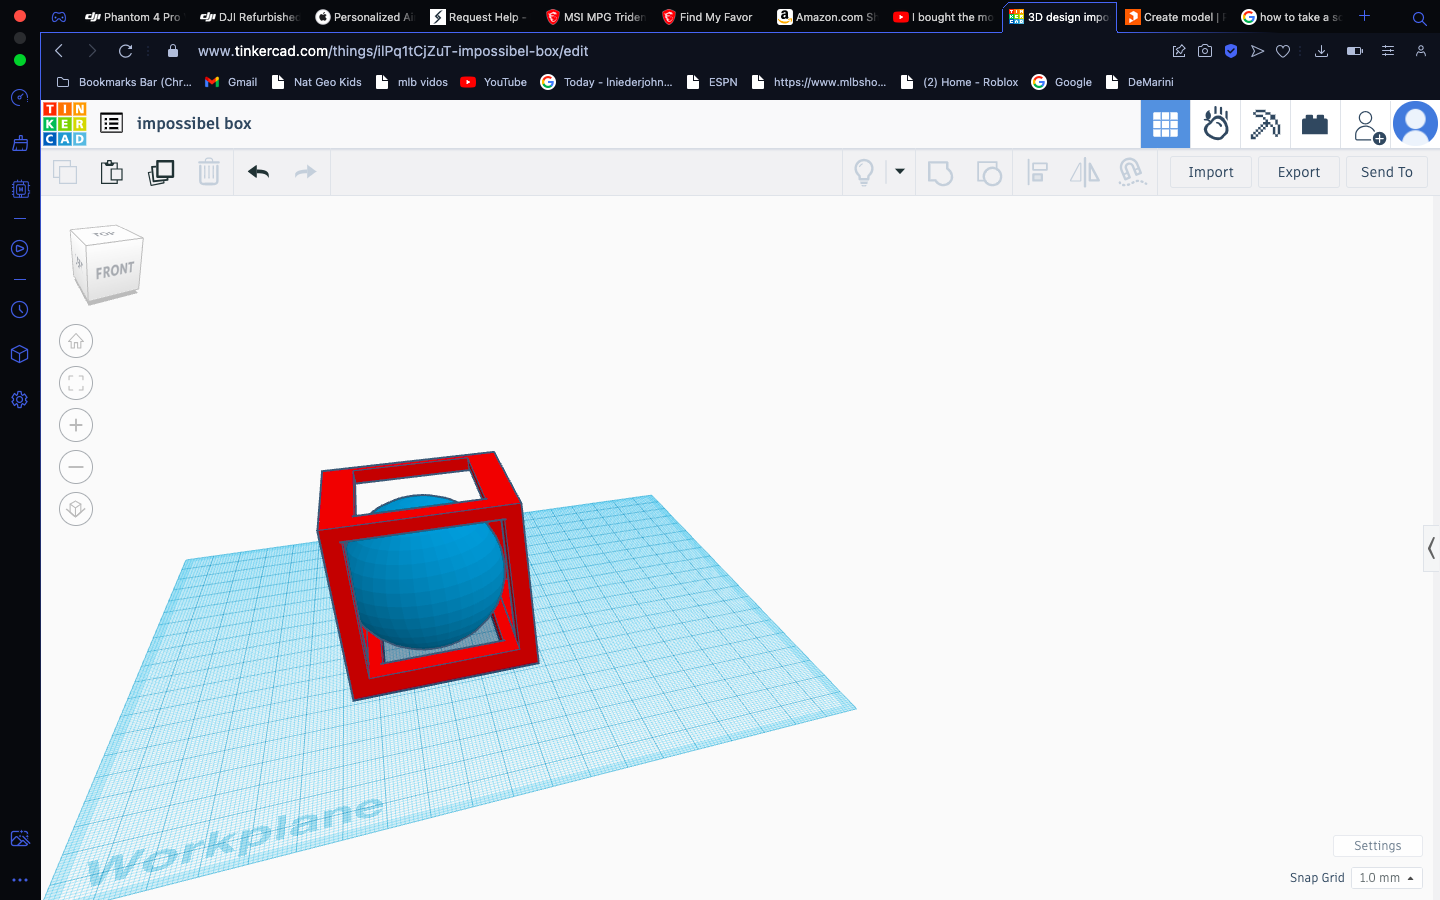Redo the undone action
Screen dimensions: 1440x900
[x=305, y=172]
